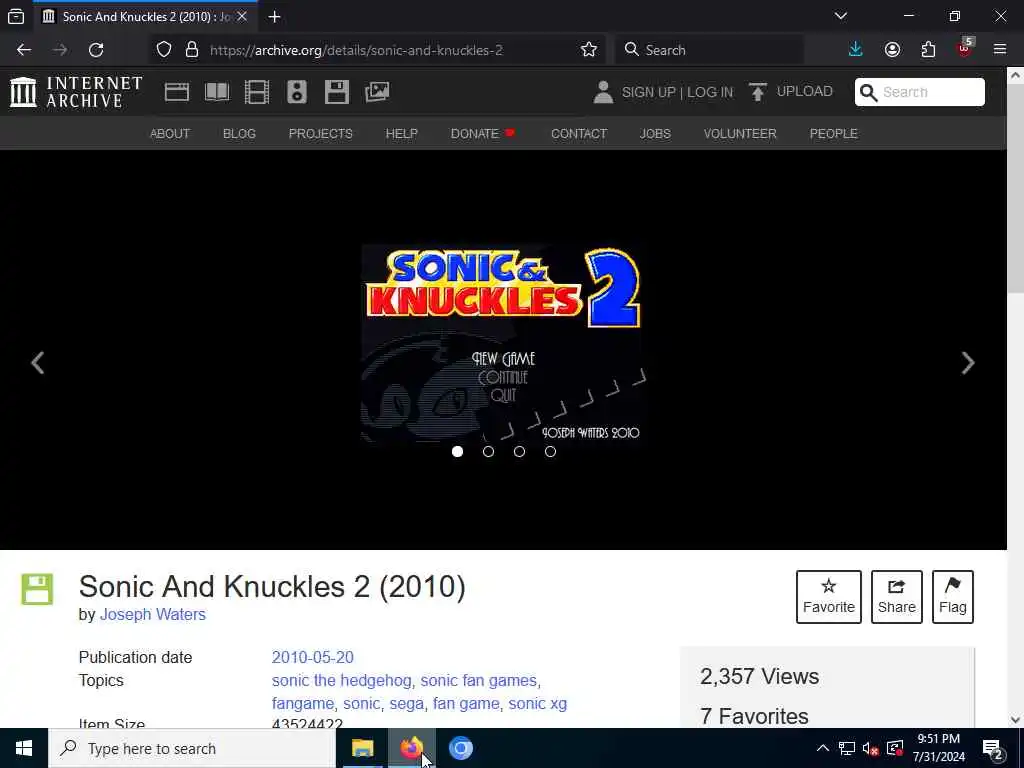1024x768 pixels.
Task: Click the UPLOAD link text
Action: click(805, 91)
